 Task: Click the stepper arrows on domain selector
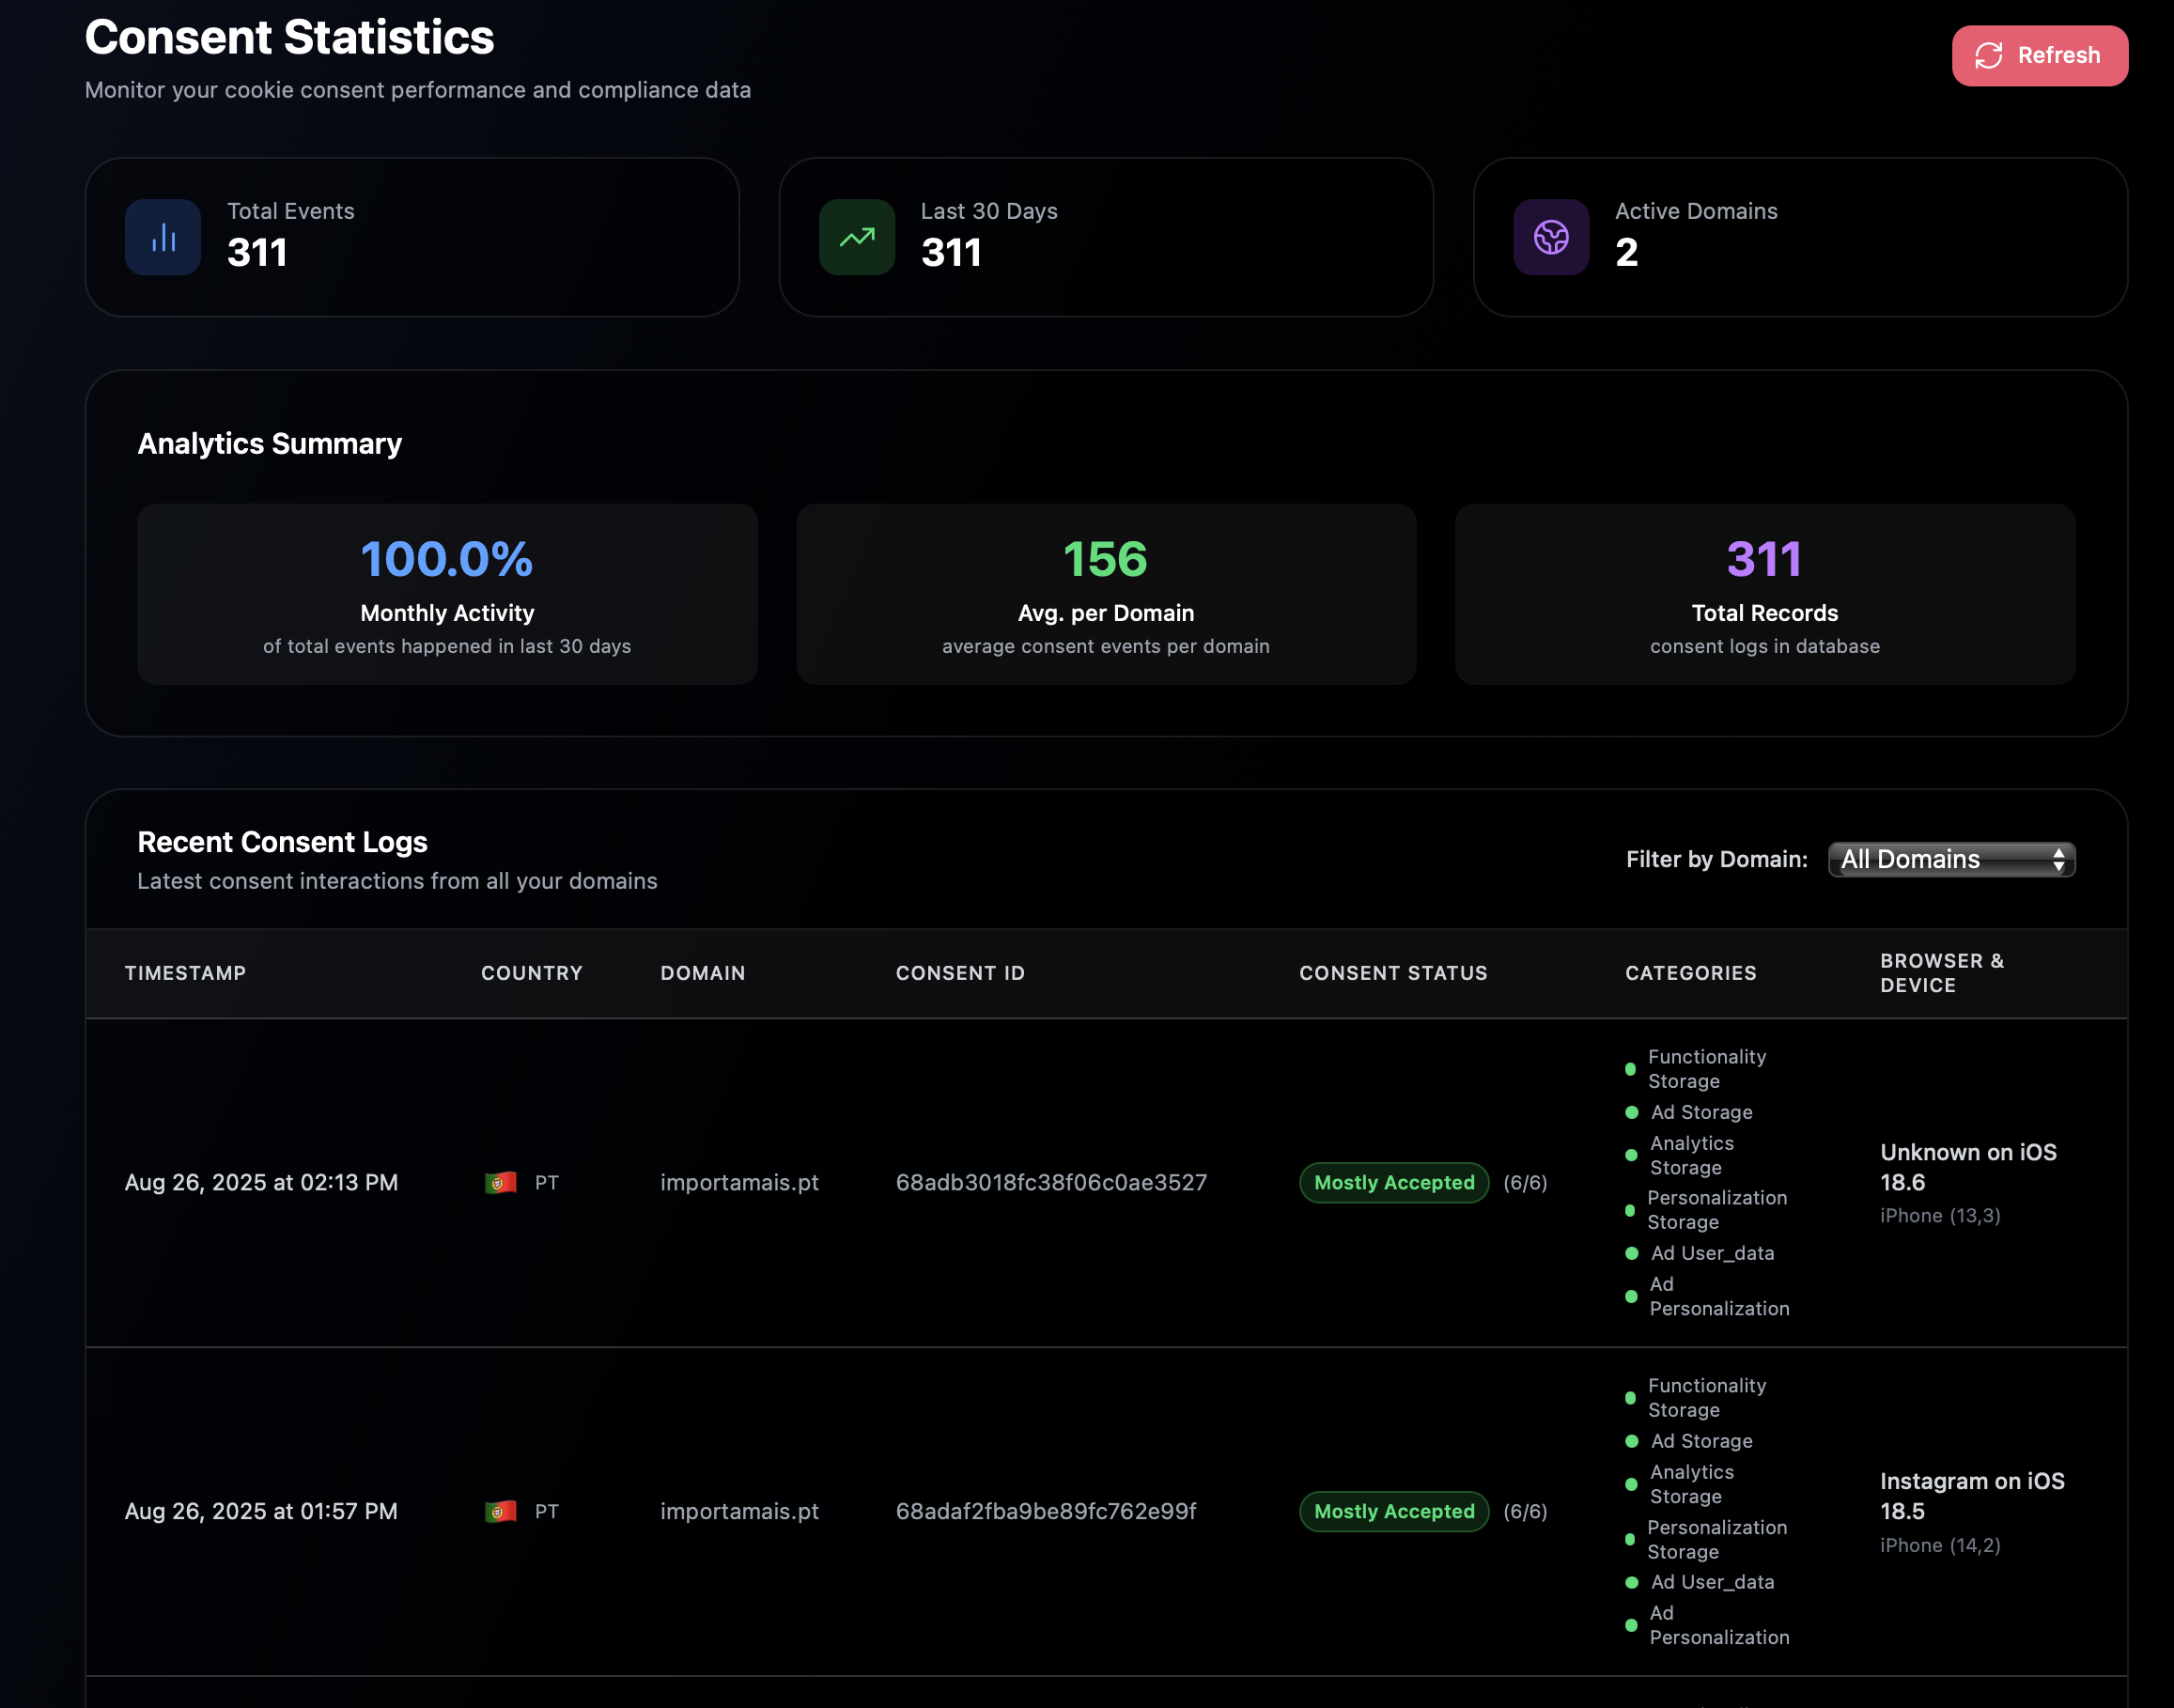pos(2058,859)
